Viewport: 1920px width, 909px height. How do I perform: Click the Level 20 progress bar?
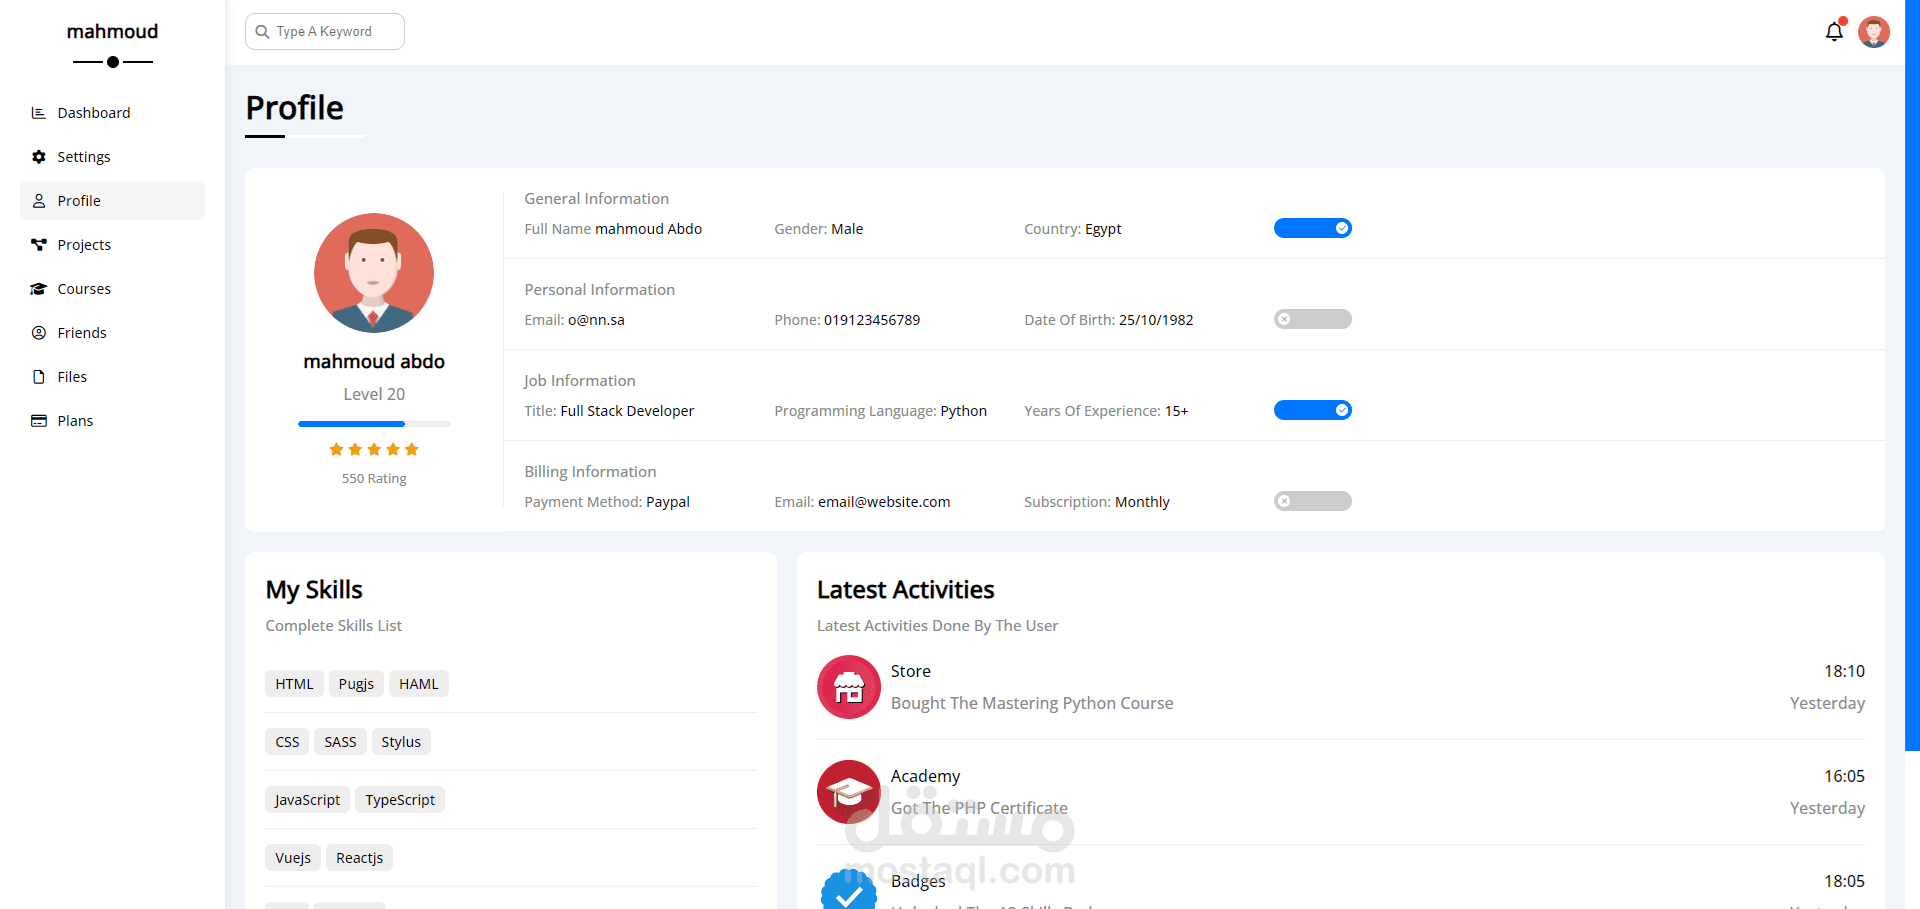(374, 424)
